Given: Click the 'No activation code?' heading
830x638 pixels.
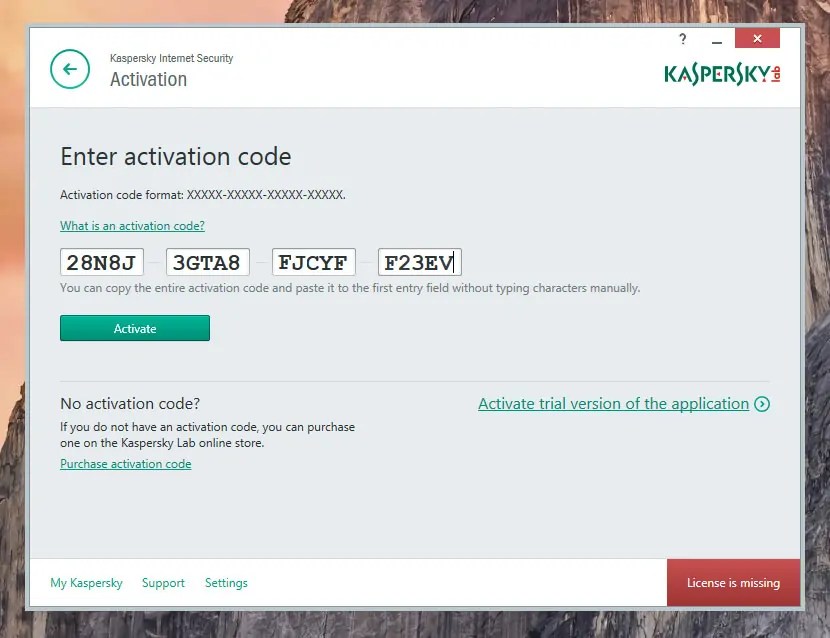Looking at the screenshot, I should point(130,403).
